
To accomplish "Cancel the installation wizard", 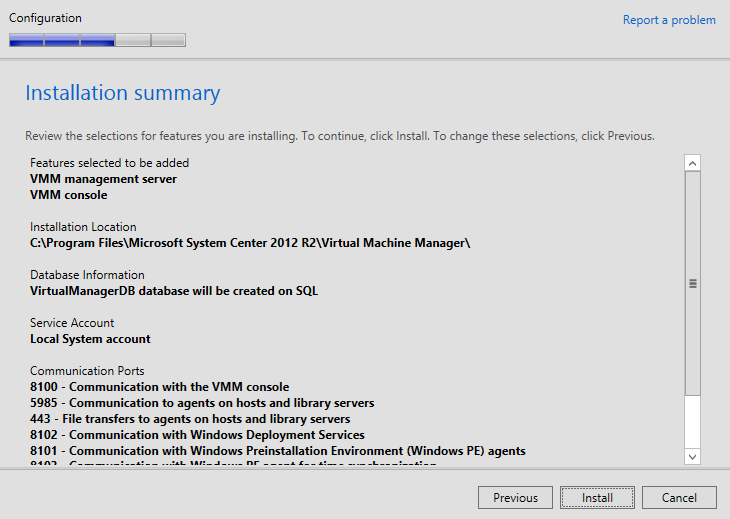I will point(679,497).
